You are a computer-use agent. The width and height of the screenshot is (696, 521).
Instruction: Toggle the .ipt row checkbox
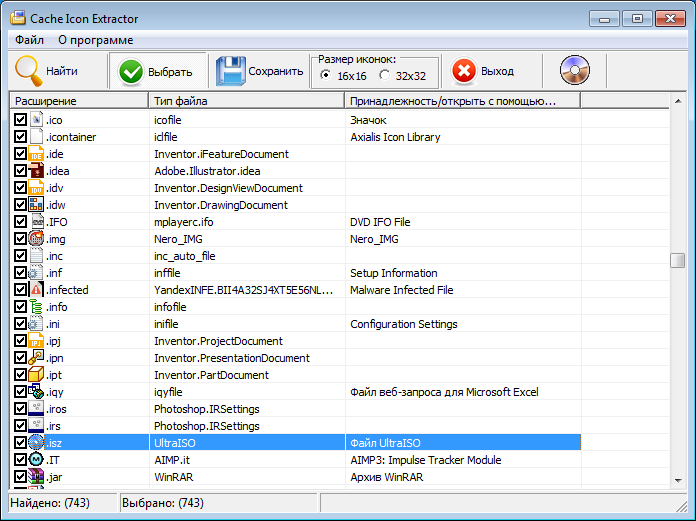click(20, 375)
